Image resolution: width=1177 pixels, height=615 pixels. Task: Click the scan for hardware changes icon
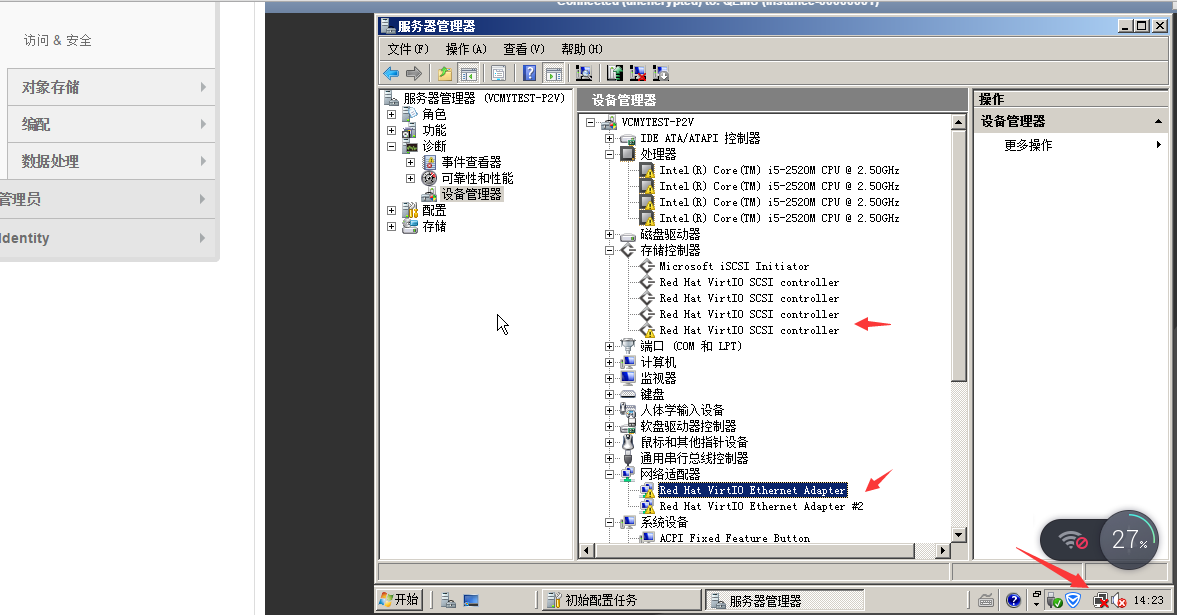[x=584, y=74]
